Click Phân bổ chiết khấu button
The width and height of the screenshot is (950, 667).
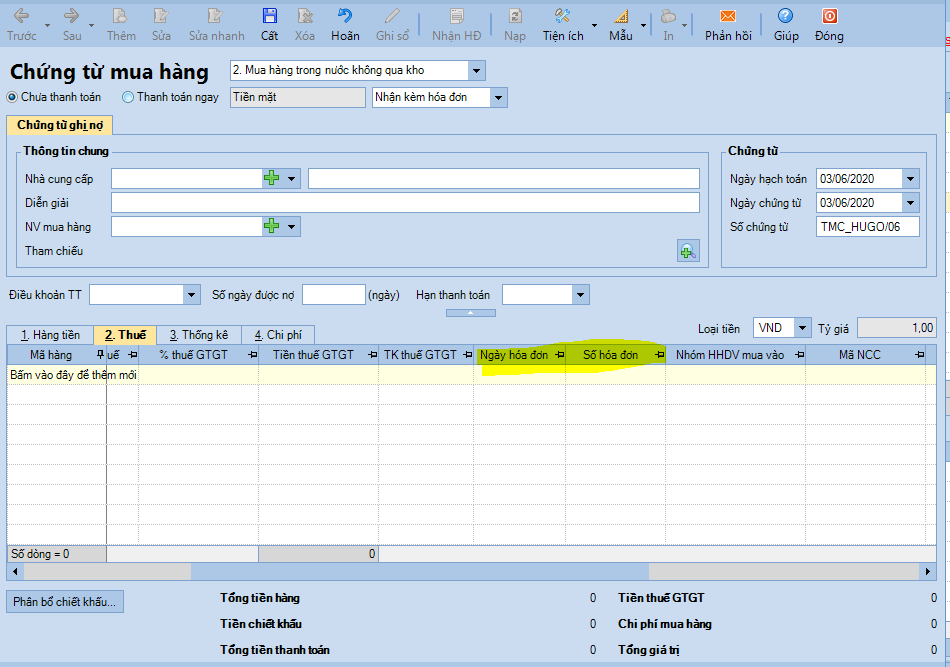pyautogui.click(x=65, y=601)
